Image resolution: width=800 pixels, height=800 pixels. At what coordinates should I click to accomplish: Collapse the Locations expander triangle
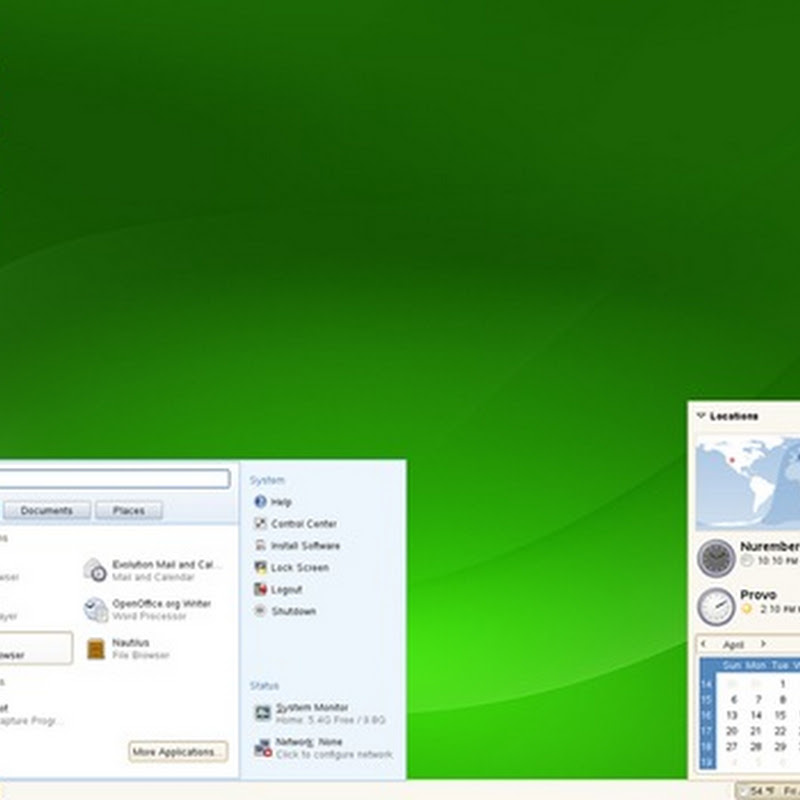pyautogui.click(x=701, y=416)
